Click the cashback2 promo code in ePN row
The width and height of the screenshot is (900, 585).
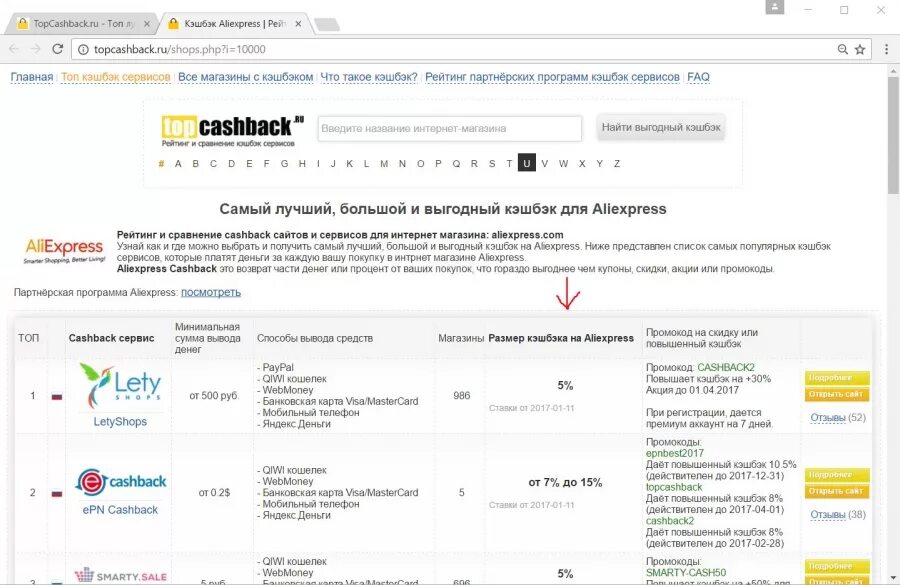pos(670,521)
